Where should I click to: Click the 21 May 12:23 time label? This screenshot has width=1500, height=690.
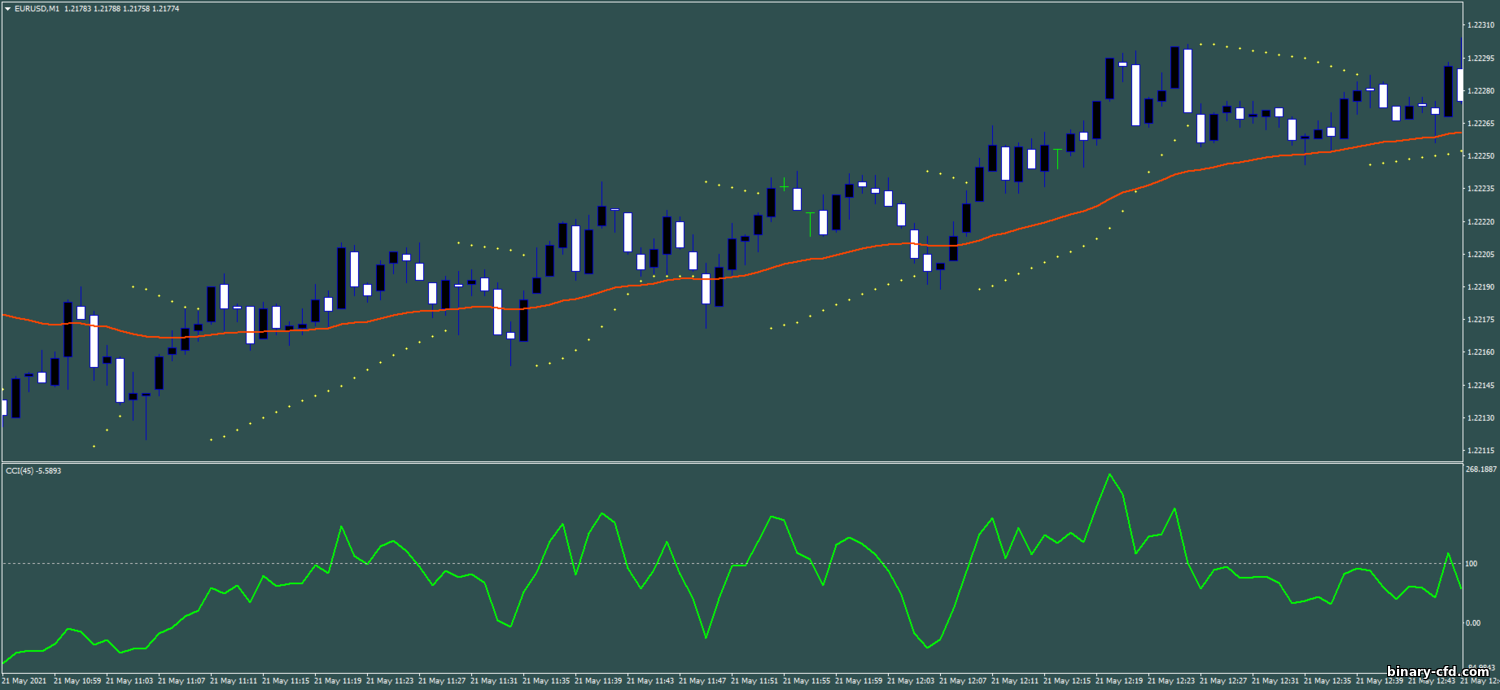[1171, 681]
